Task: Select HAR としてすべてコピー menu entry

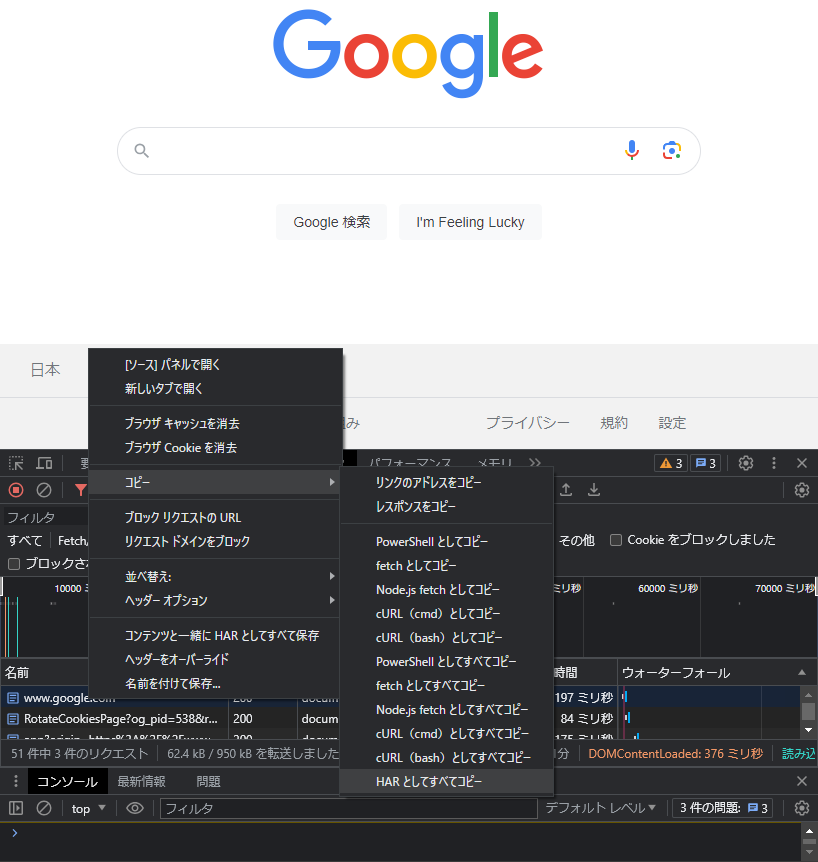Action: point(446,781)
